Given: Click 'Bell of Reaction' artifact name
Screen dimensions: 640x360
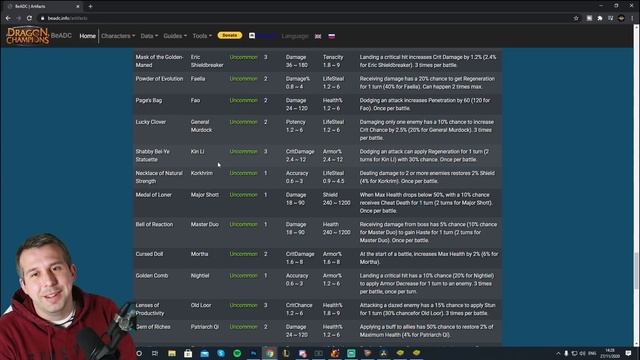Looking at the screenshot, I should click(154, 224).
